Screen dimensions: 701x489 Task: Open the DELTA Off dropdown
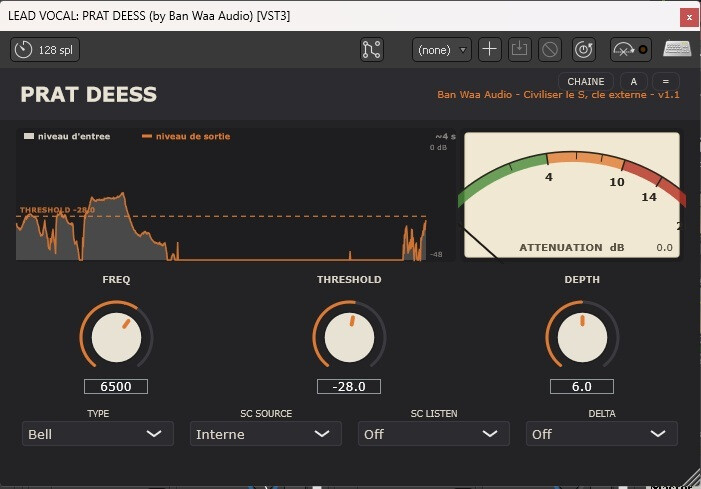click(x=602, y=434)
